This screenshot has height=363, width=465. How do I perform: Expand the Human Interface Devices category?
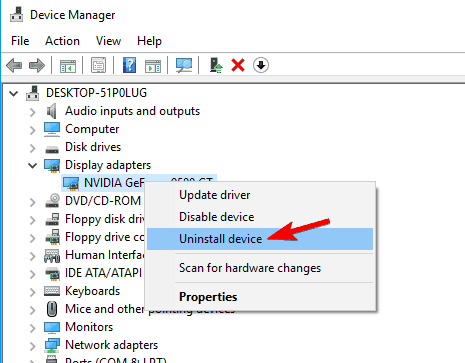click(x=32, y=256)
